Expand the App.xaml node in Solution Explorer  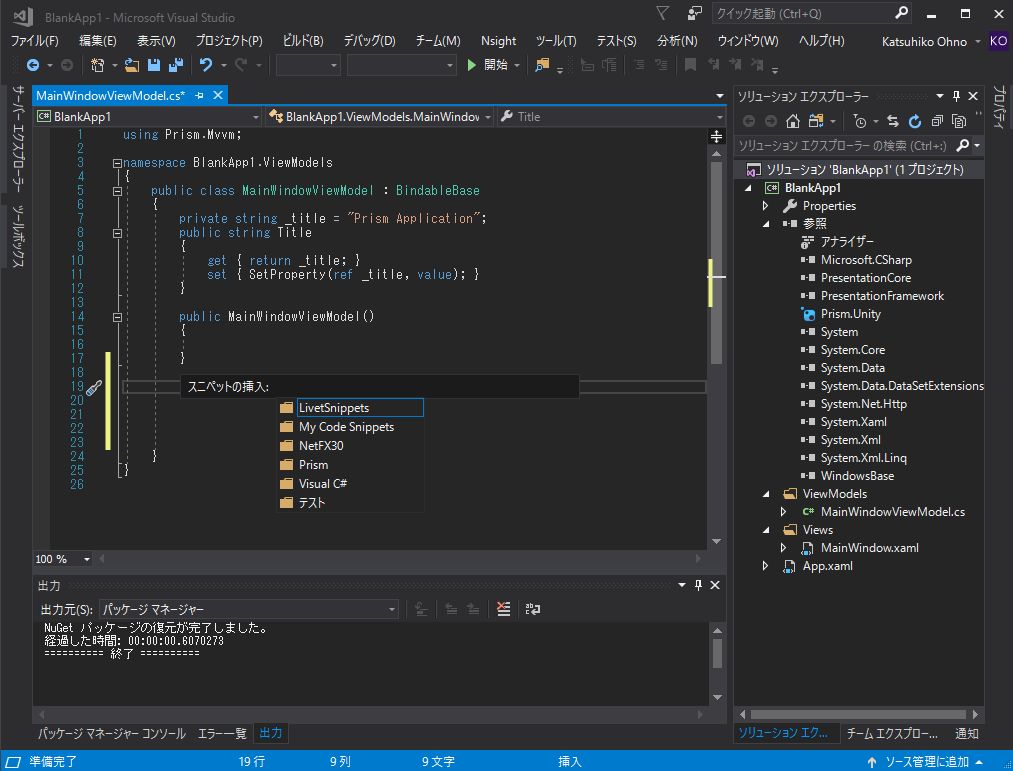[x=766, y=565]
